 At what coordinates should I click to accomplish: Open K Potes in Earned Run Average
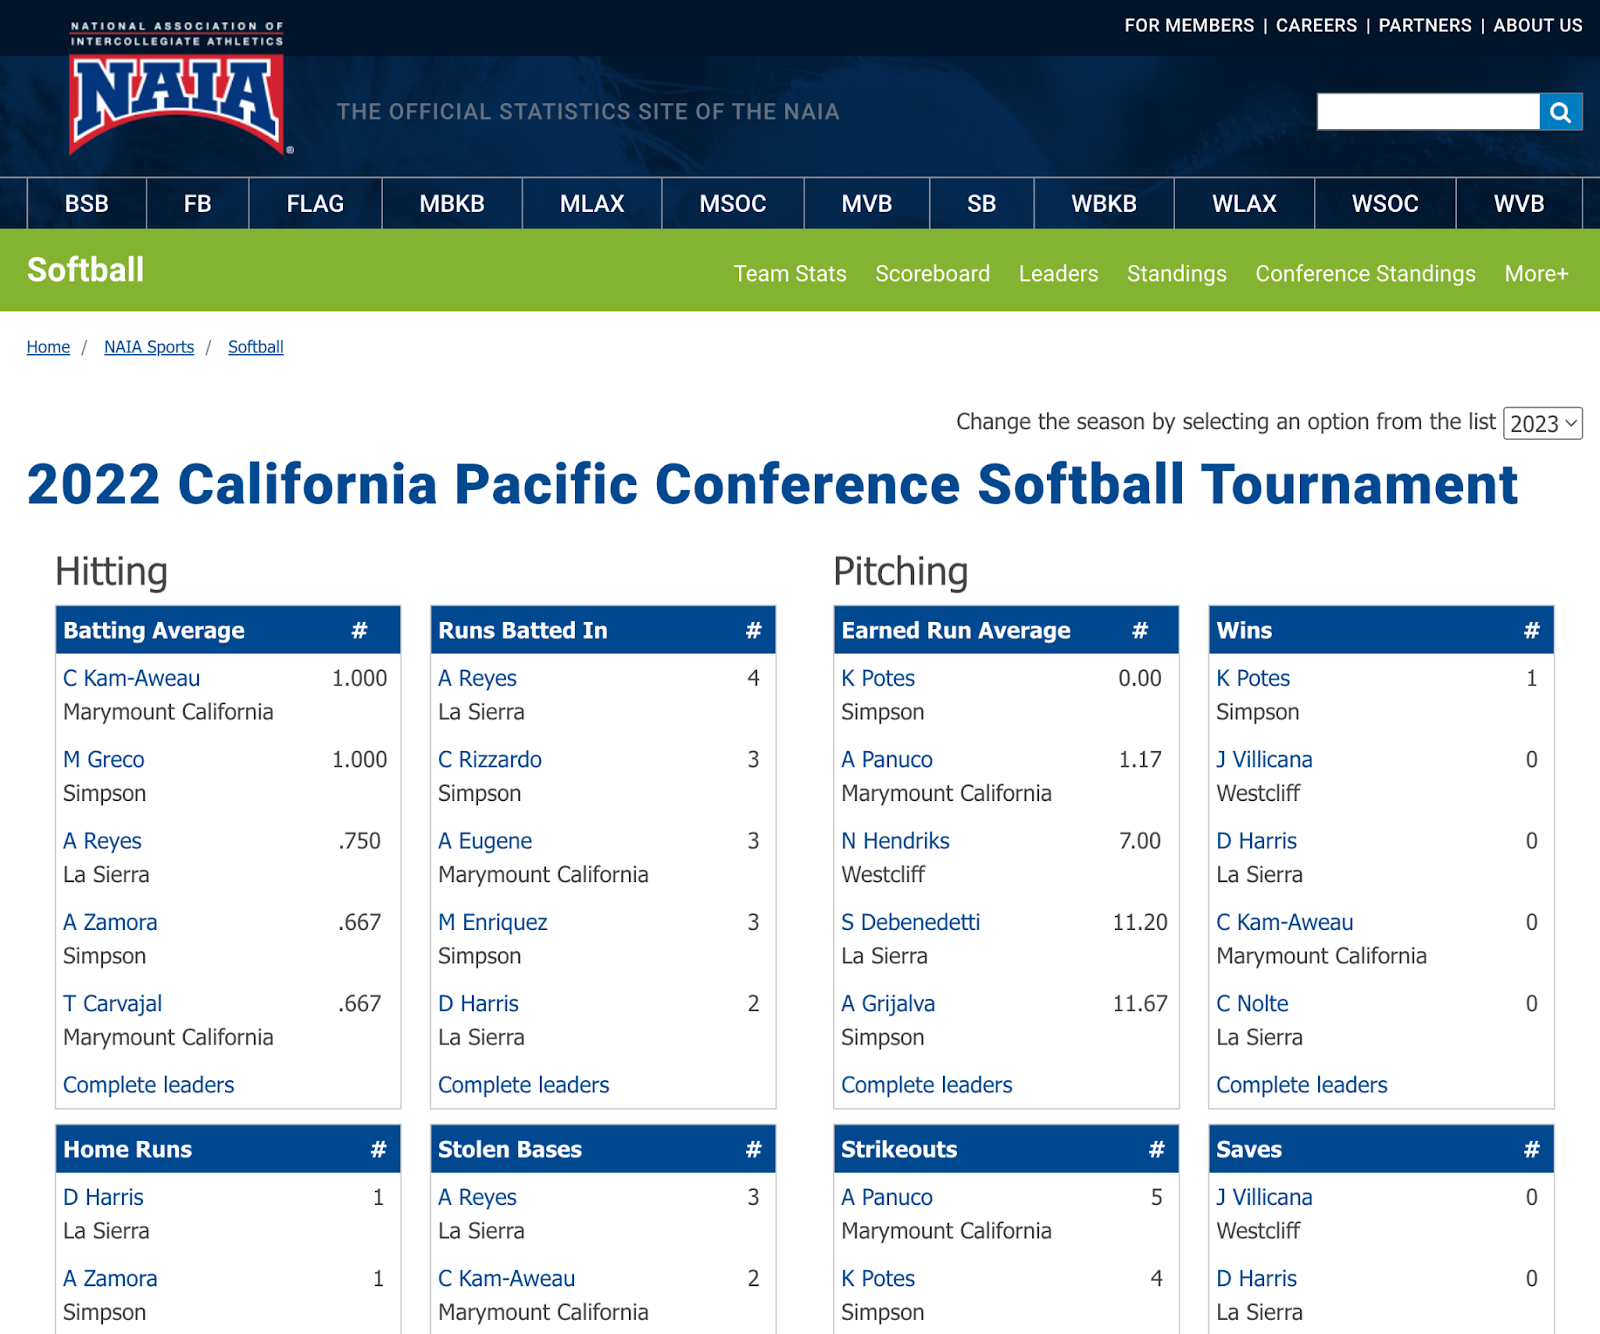coord(878,678)
